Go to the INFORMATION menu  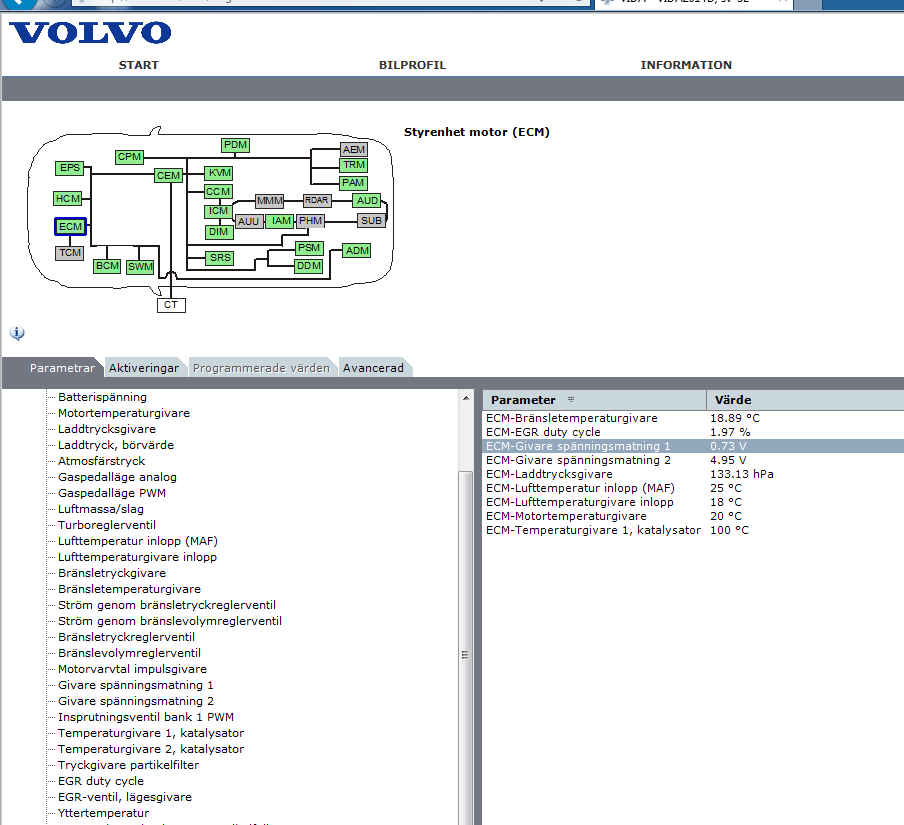click(686, 65)
